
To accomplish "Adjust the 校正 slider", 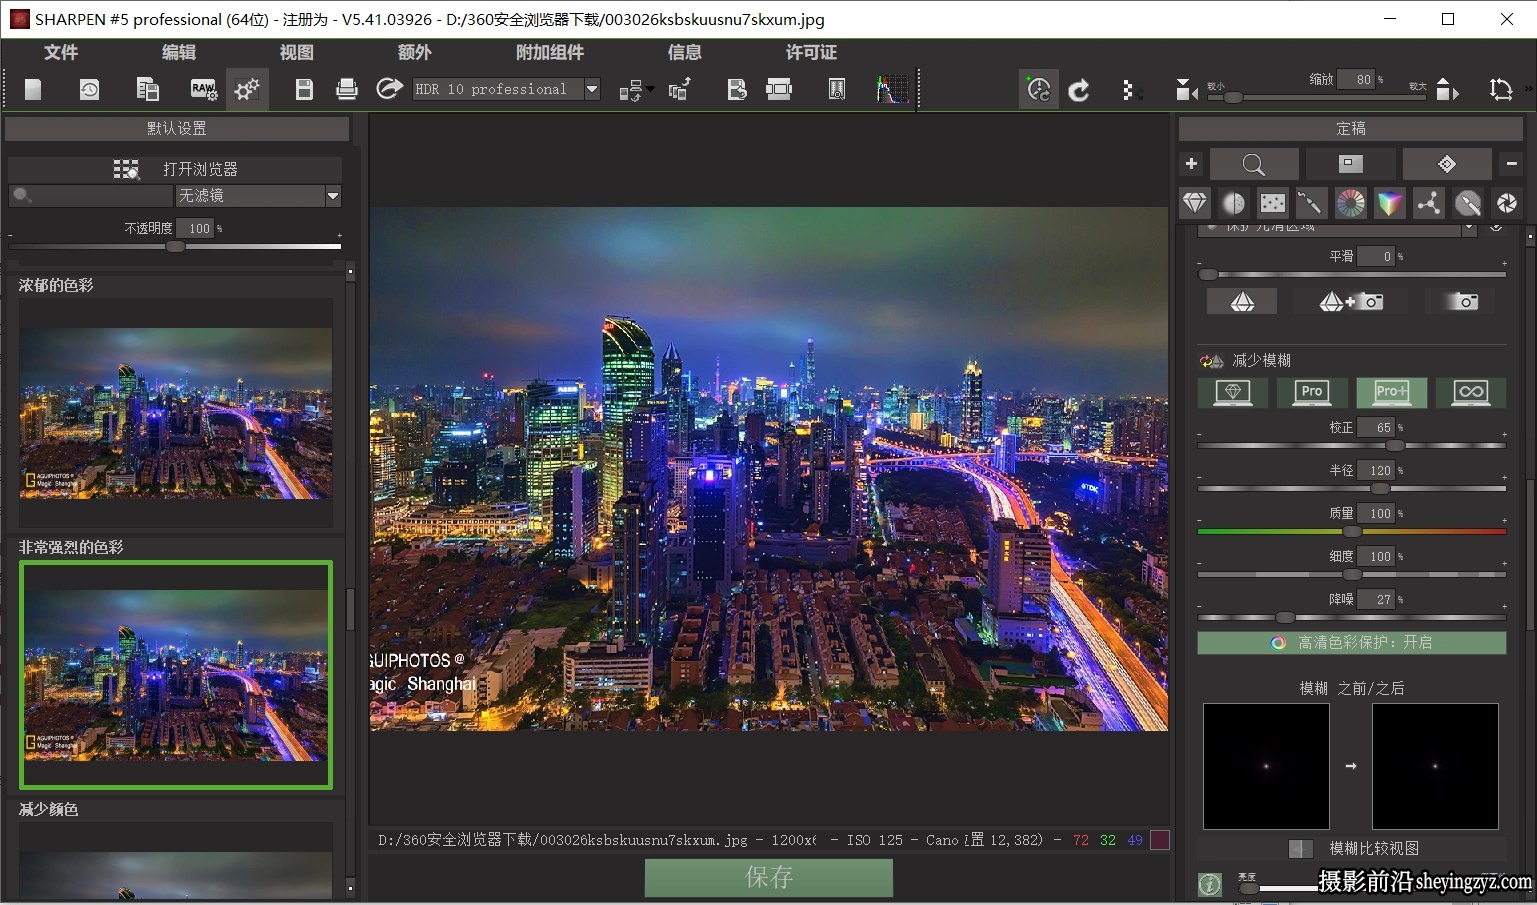I will coord(1351,446).
